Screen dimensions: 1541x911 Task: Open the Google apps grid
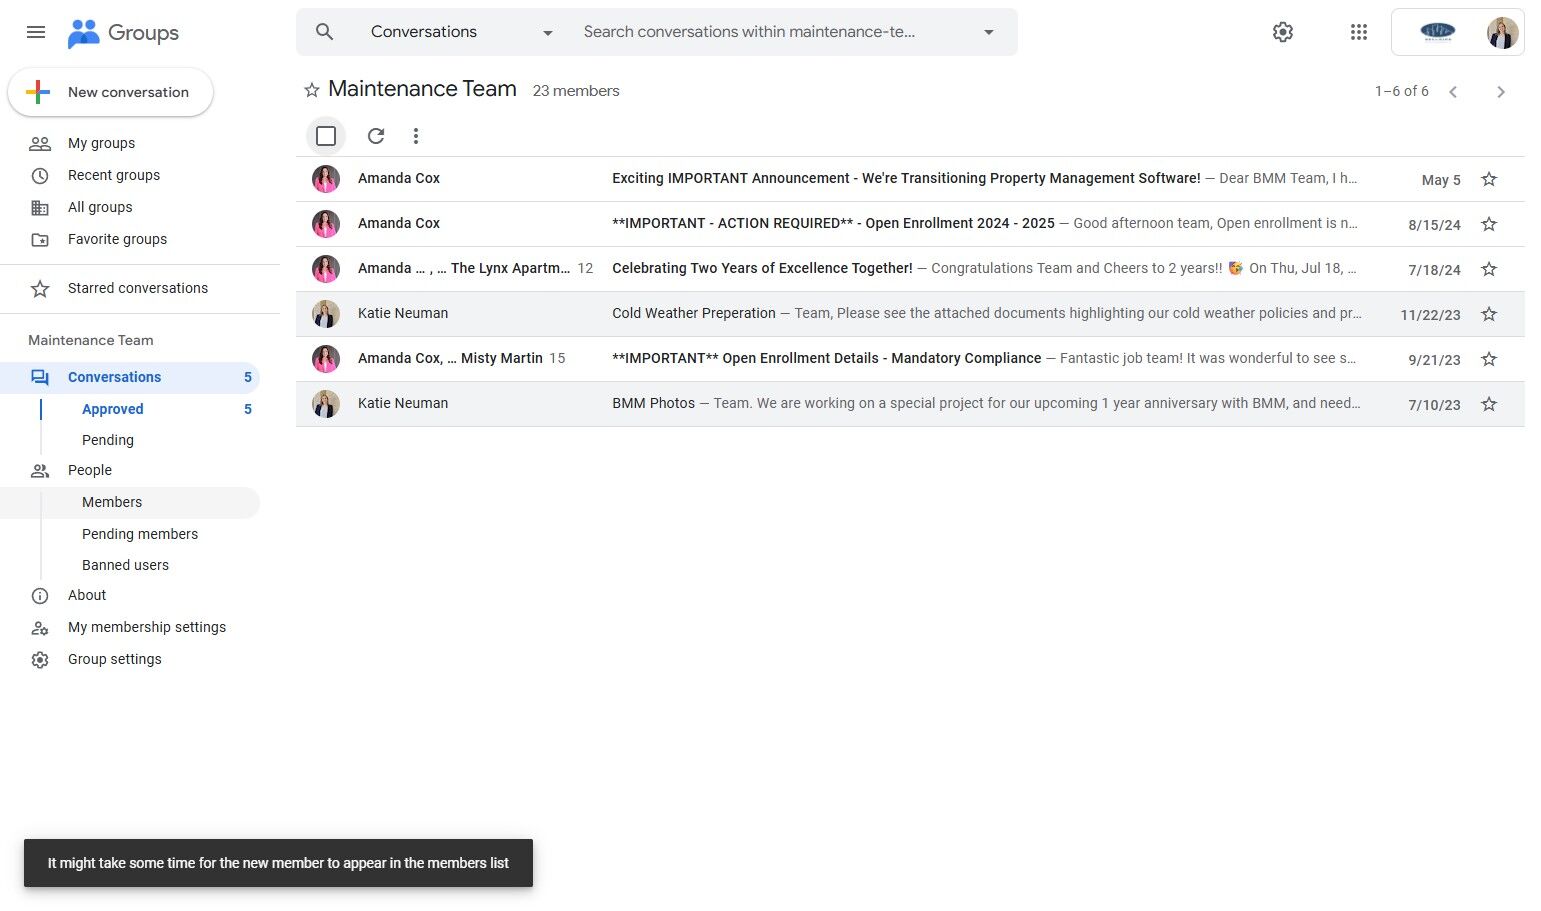[1358, 32]
